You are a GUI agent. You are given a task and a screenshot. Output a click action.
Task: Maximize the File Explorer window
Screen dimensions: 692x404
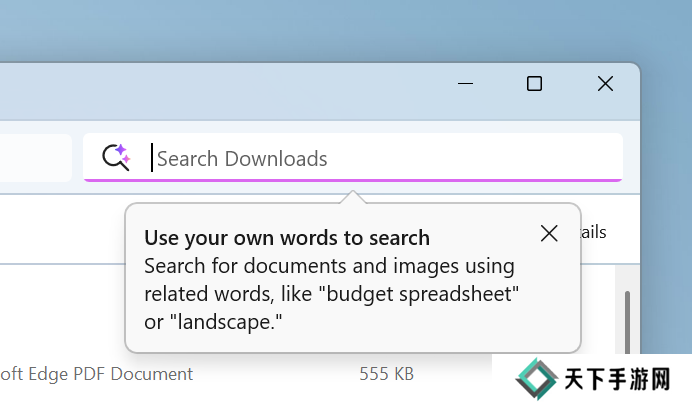click(x=534, y=84)
